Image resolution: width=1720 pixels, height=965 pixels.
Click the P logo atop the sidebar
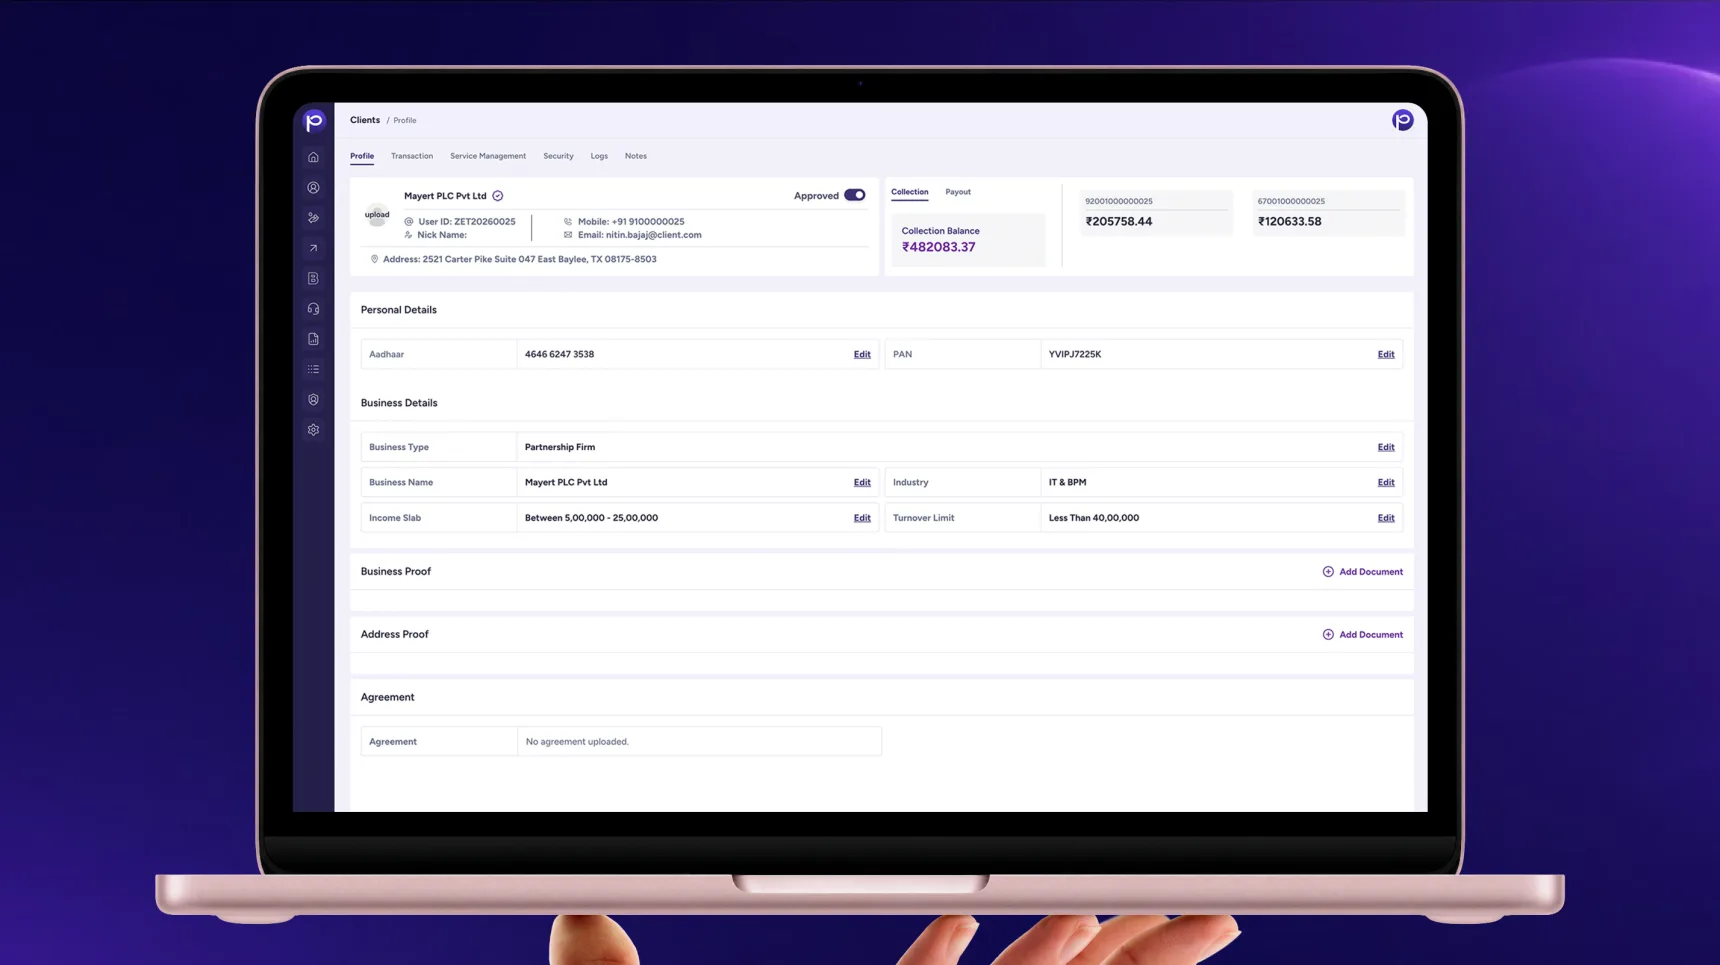tap(314, 121)
